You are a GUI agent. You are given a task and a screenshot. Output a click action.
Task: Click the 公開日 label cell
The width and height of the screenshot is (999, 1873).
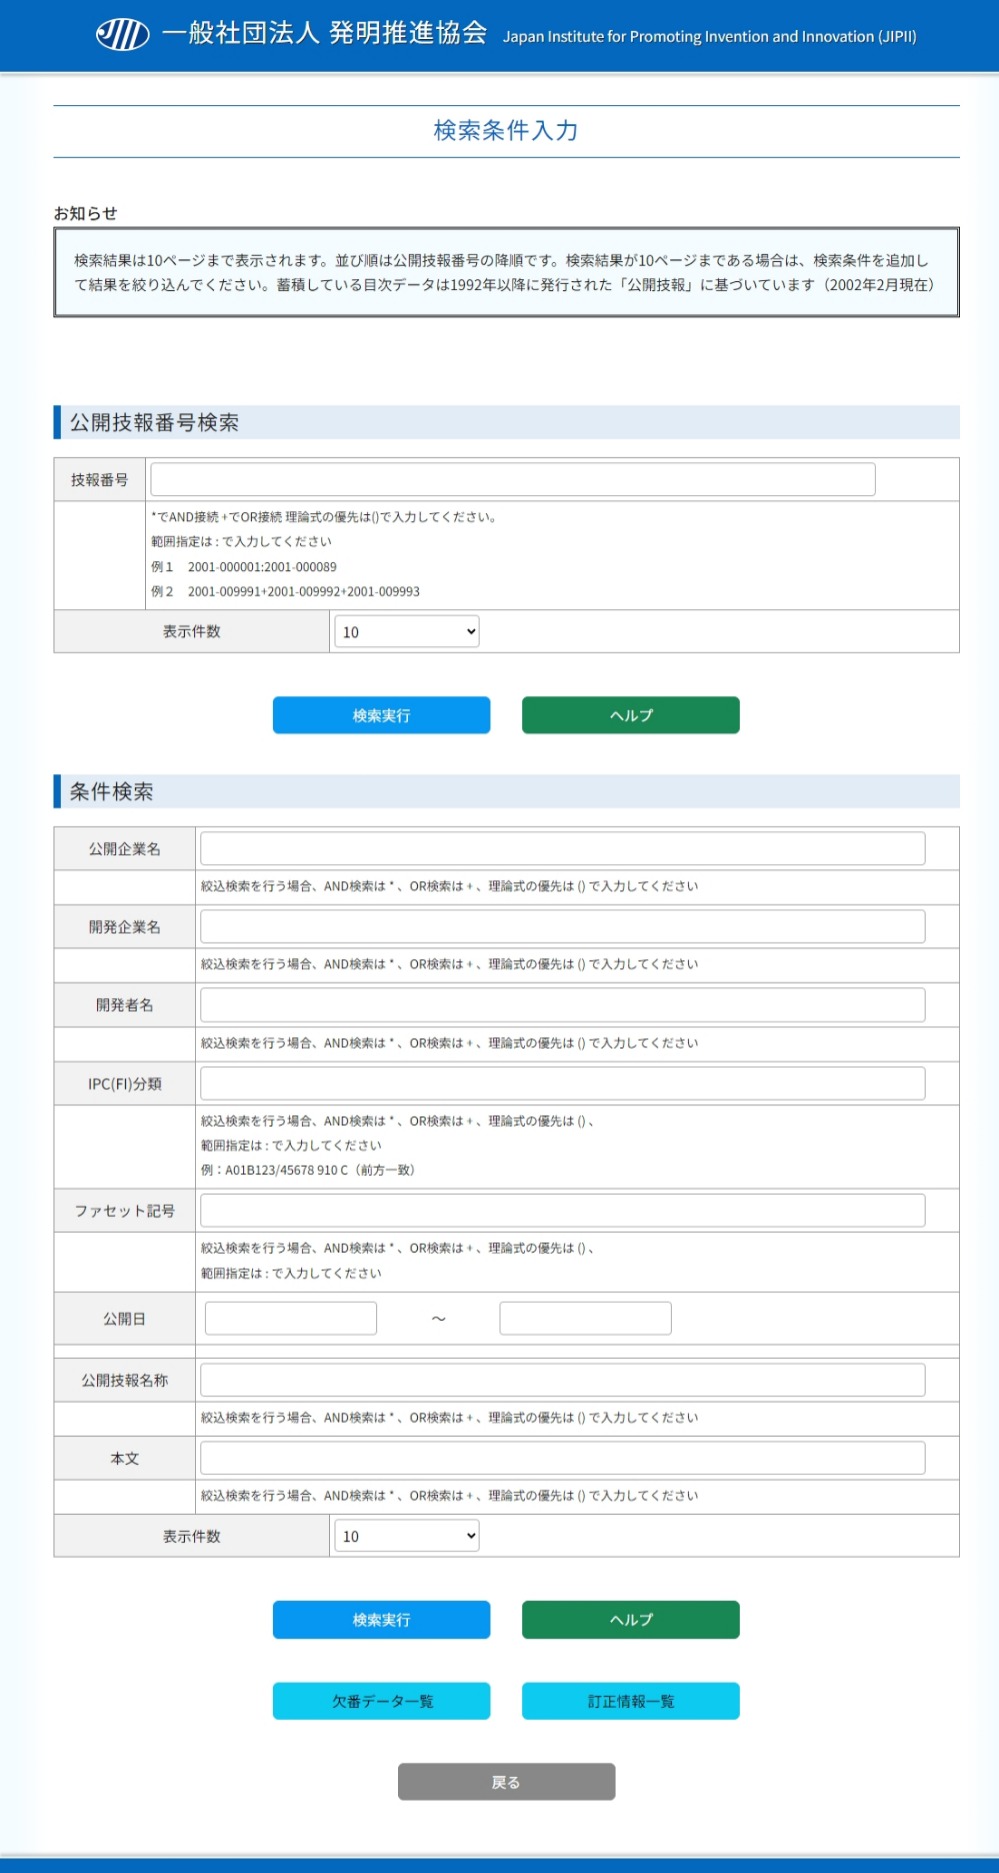pos(125,1319)
